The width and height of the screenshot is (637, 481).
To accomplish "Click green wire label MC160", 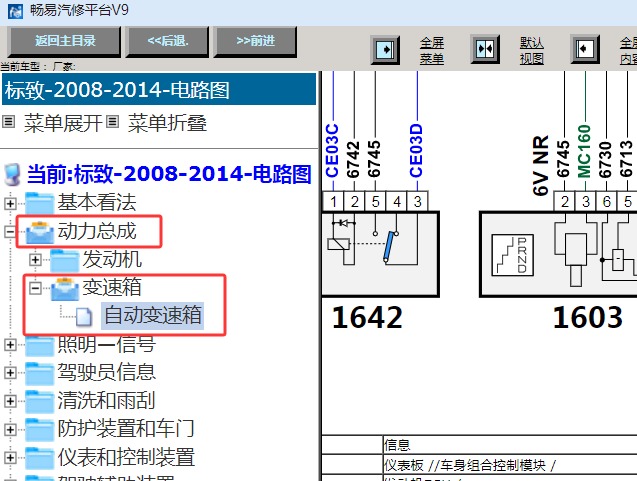I will coord(584,152).
